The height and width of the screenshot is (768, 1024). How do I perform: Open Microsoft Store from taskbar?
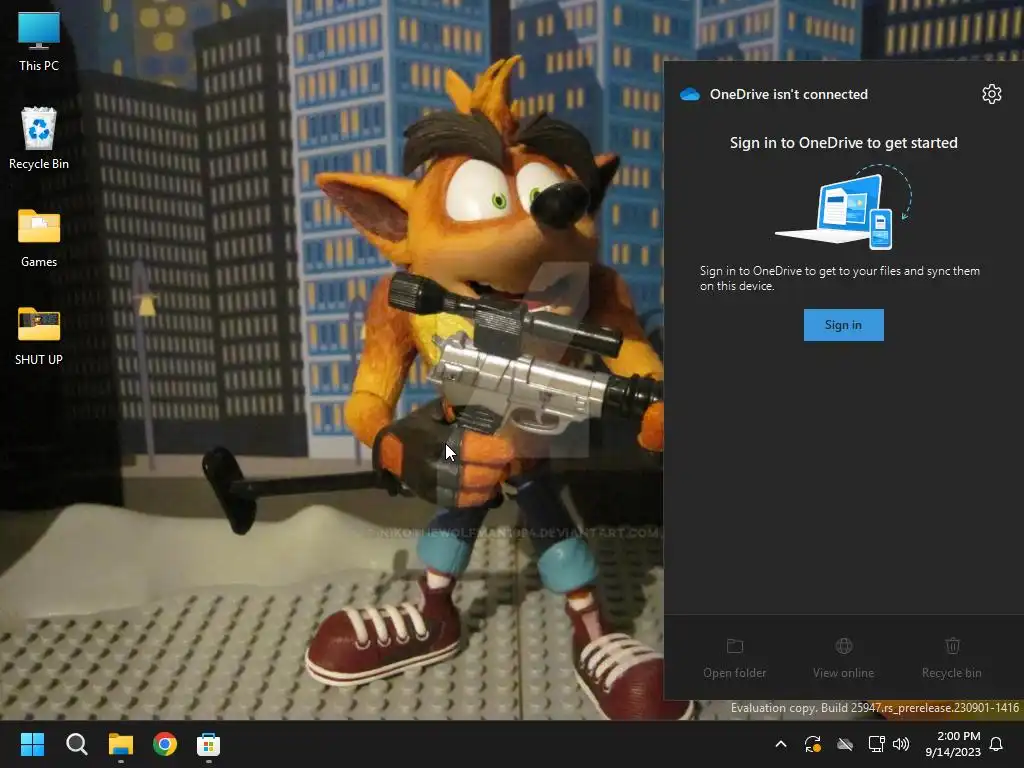[208, 744]
